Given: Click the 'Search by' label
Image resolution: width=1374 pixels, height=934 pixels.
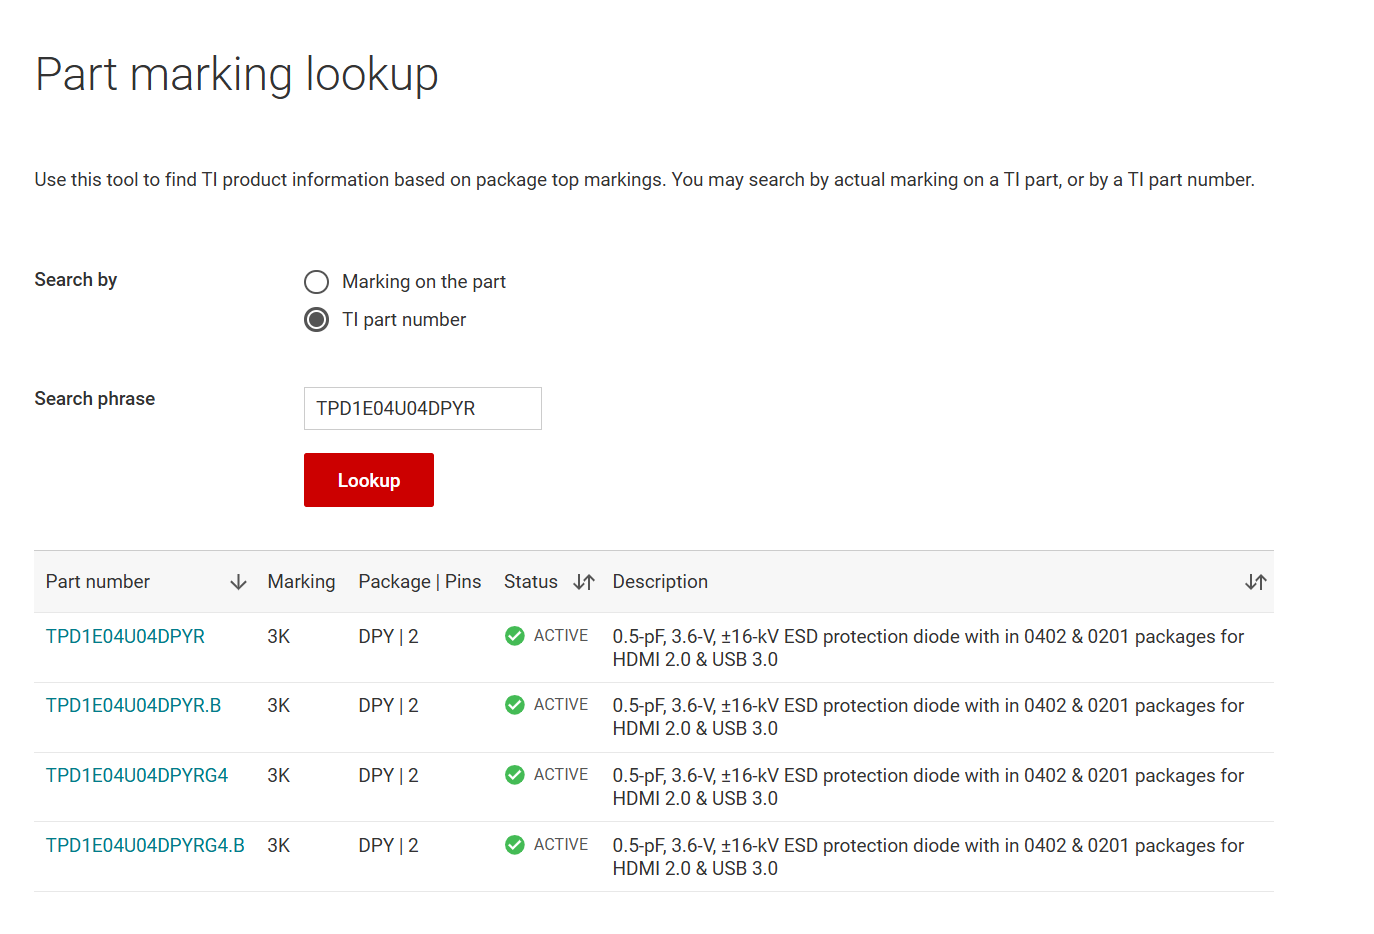Looking at the screenshot, I should click(76, 280).
